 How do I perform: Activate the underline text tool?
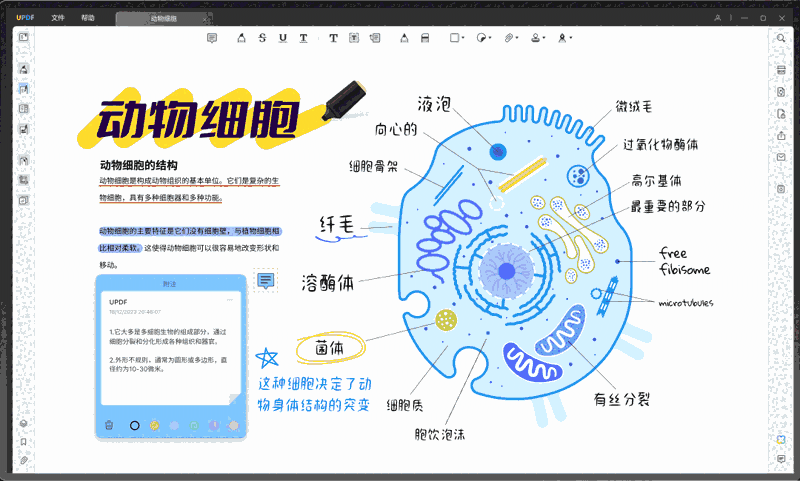point(283,38)
